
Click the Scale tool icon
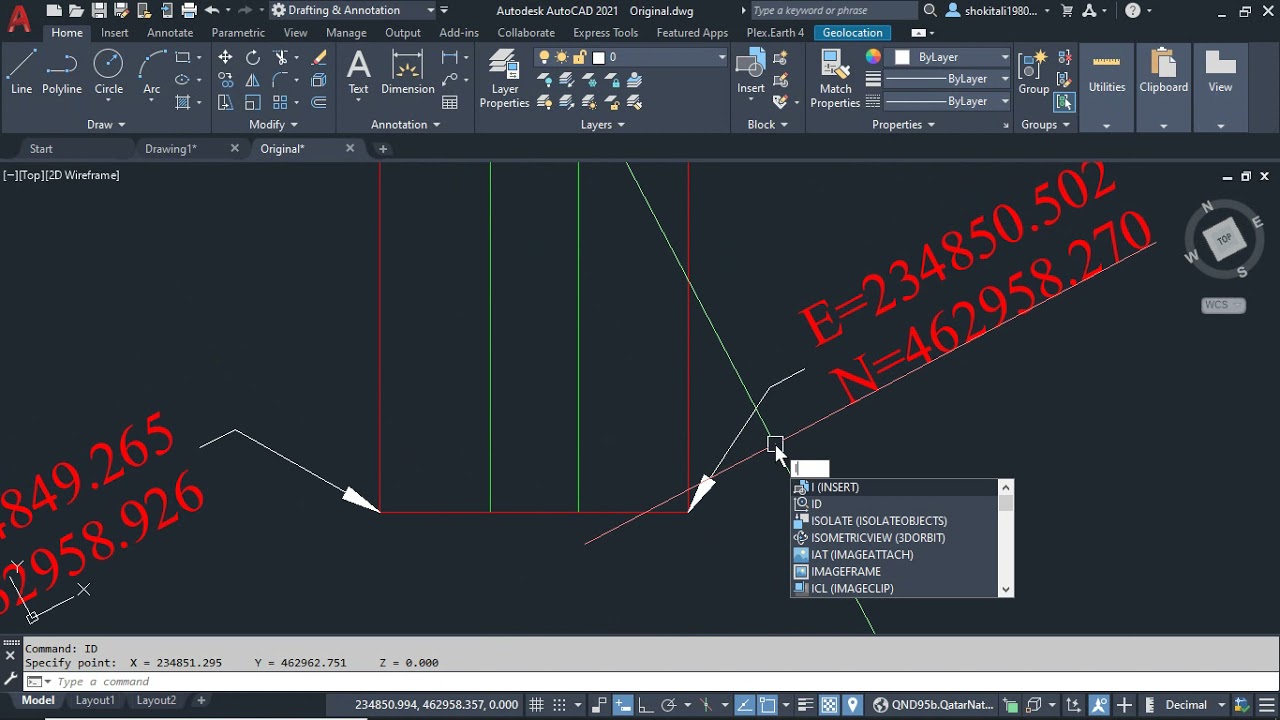[x=253, y=102]
